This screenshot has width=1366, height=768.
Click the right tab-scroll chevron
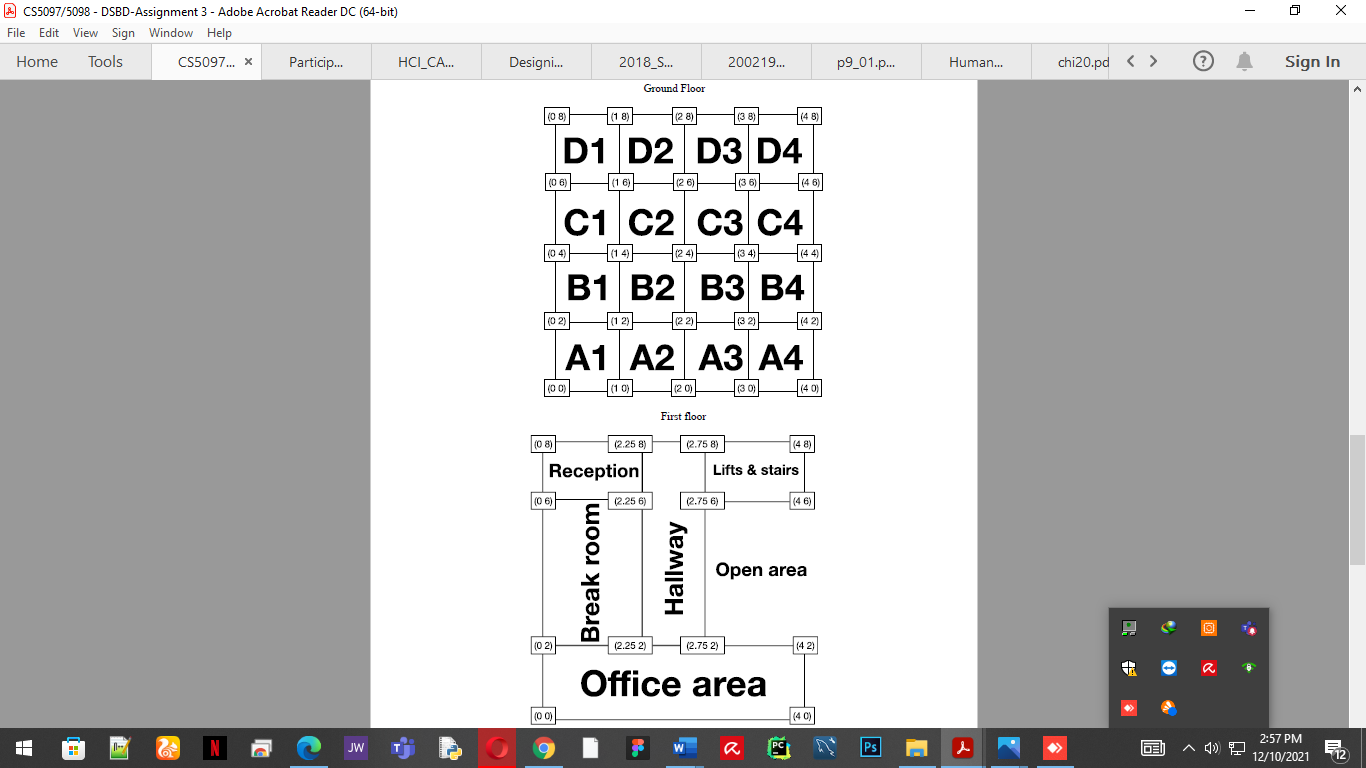point(1154,61)
